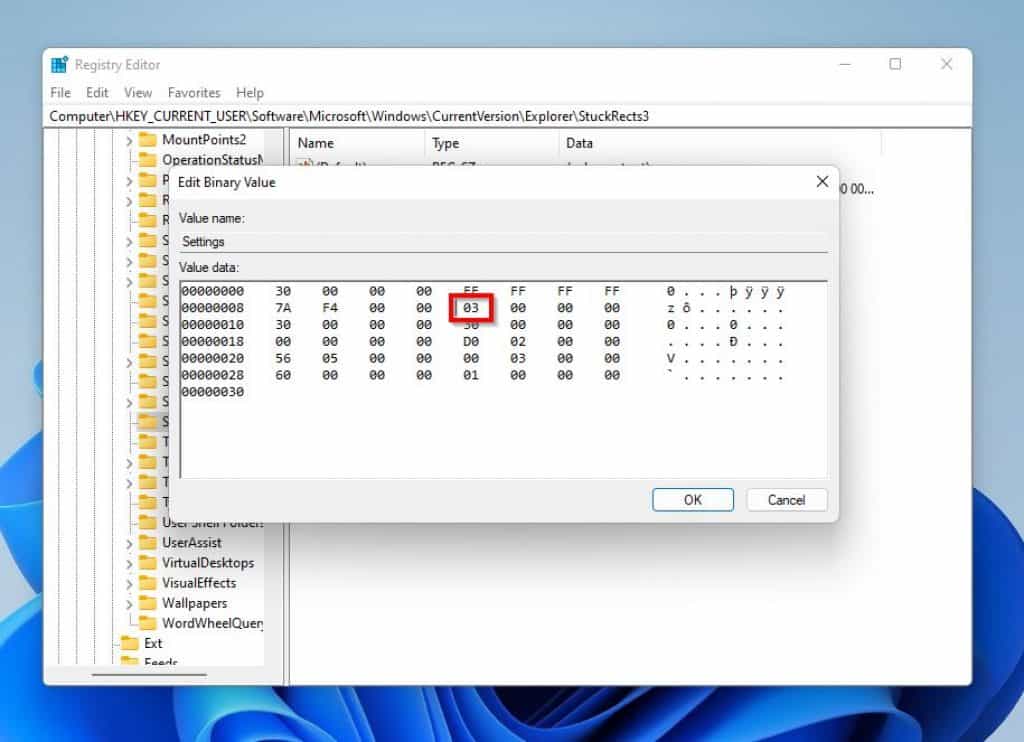Close the Edit Binary Value dialog
Screen dimensions: 1024x742
point(822,182)
